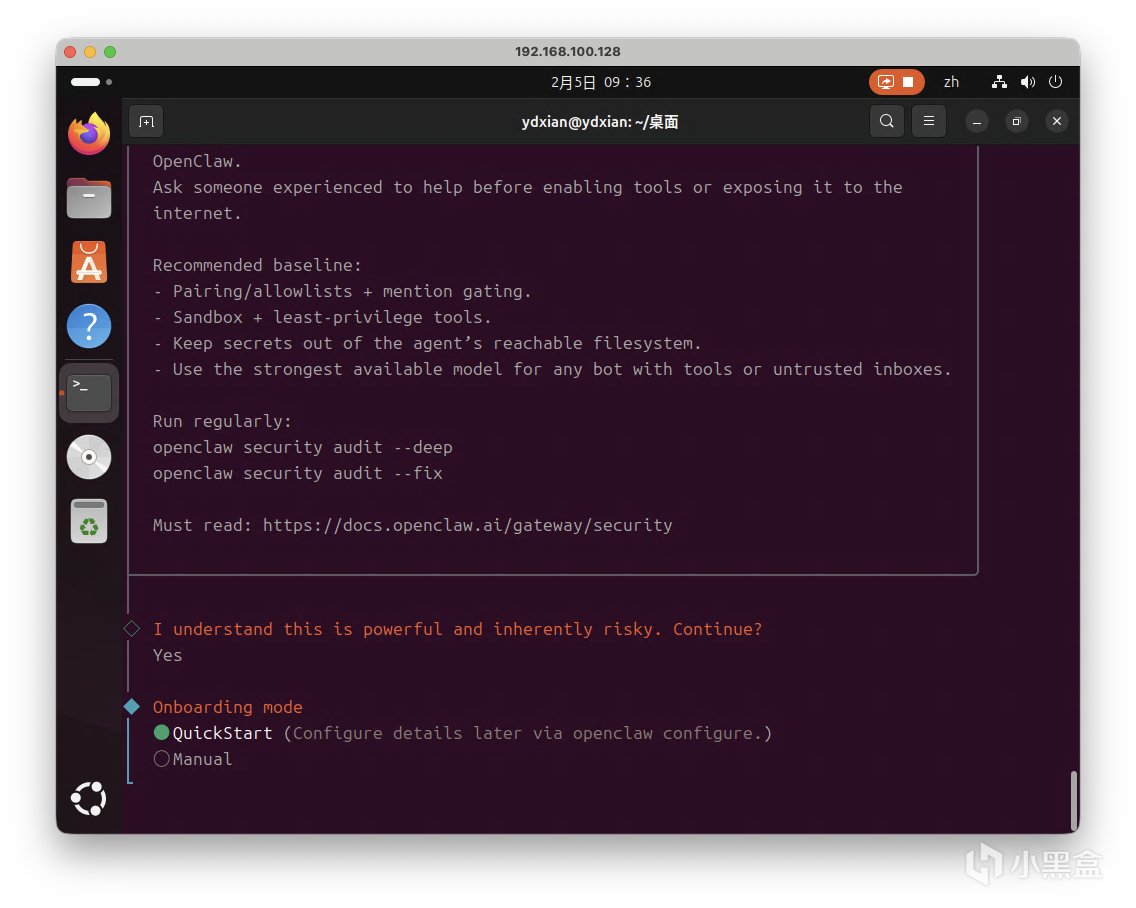This screenshot has width=1136, height=908.
Task: Launch Firefox from the dock
Action: click(89, 133)
